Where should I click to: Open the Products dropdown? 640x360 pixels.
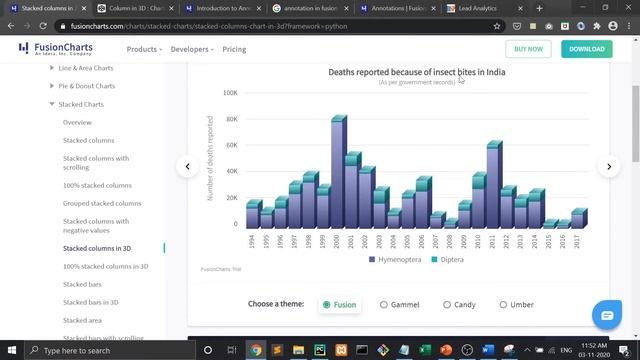[x=144, y=49]
